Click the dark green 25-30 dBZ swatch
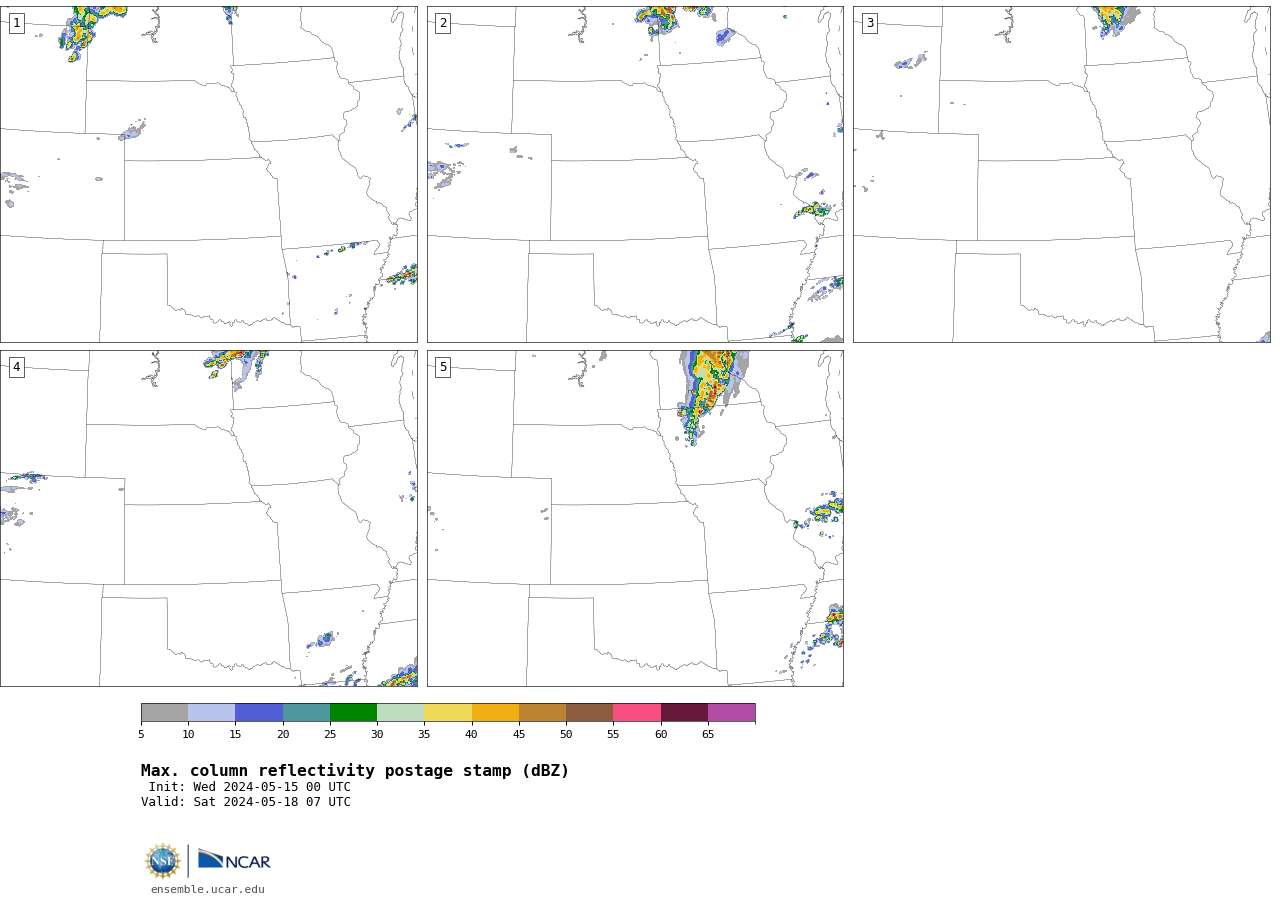1280x901 pixels. pyautogui.click(x=353, y=712)
